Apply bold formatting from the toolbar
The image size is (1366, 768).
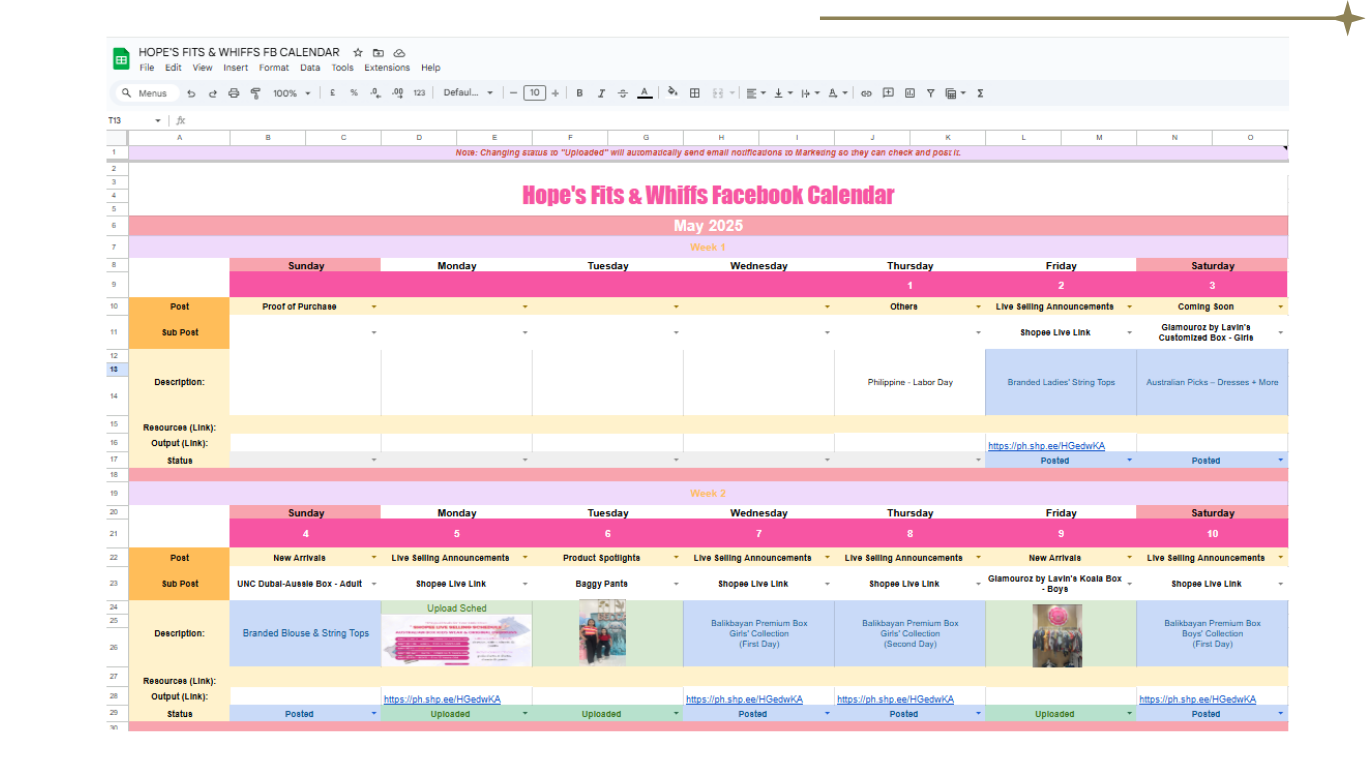(x=579, y=93)
